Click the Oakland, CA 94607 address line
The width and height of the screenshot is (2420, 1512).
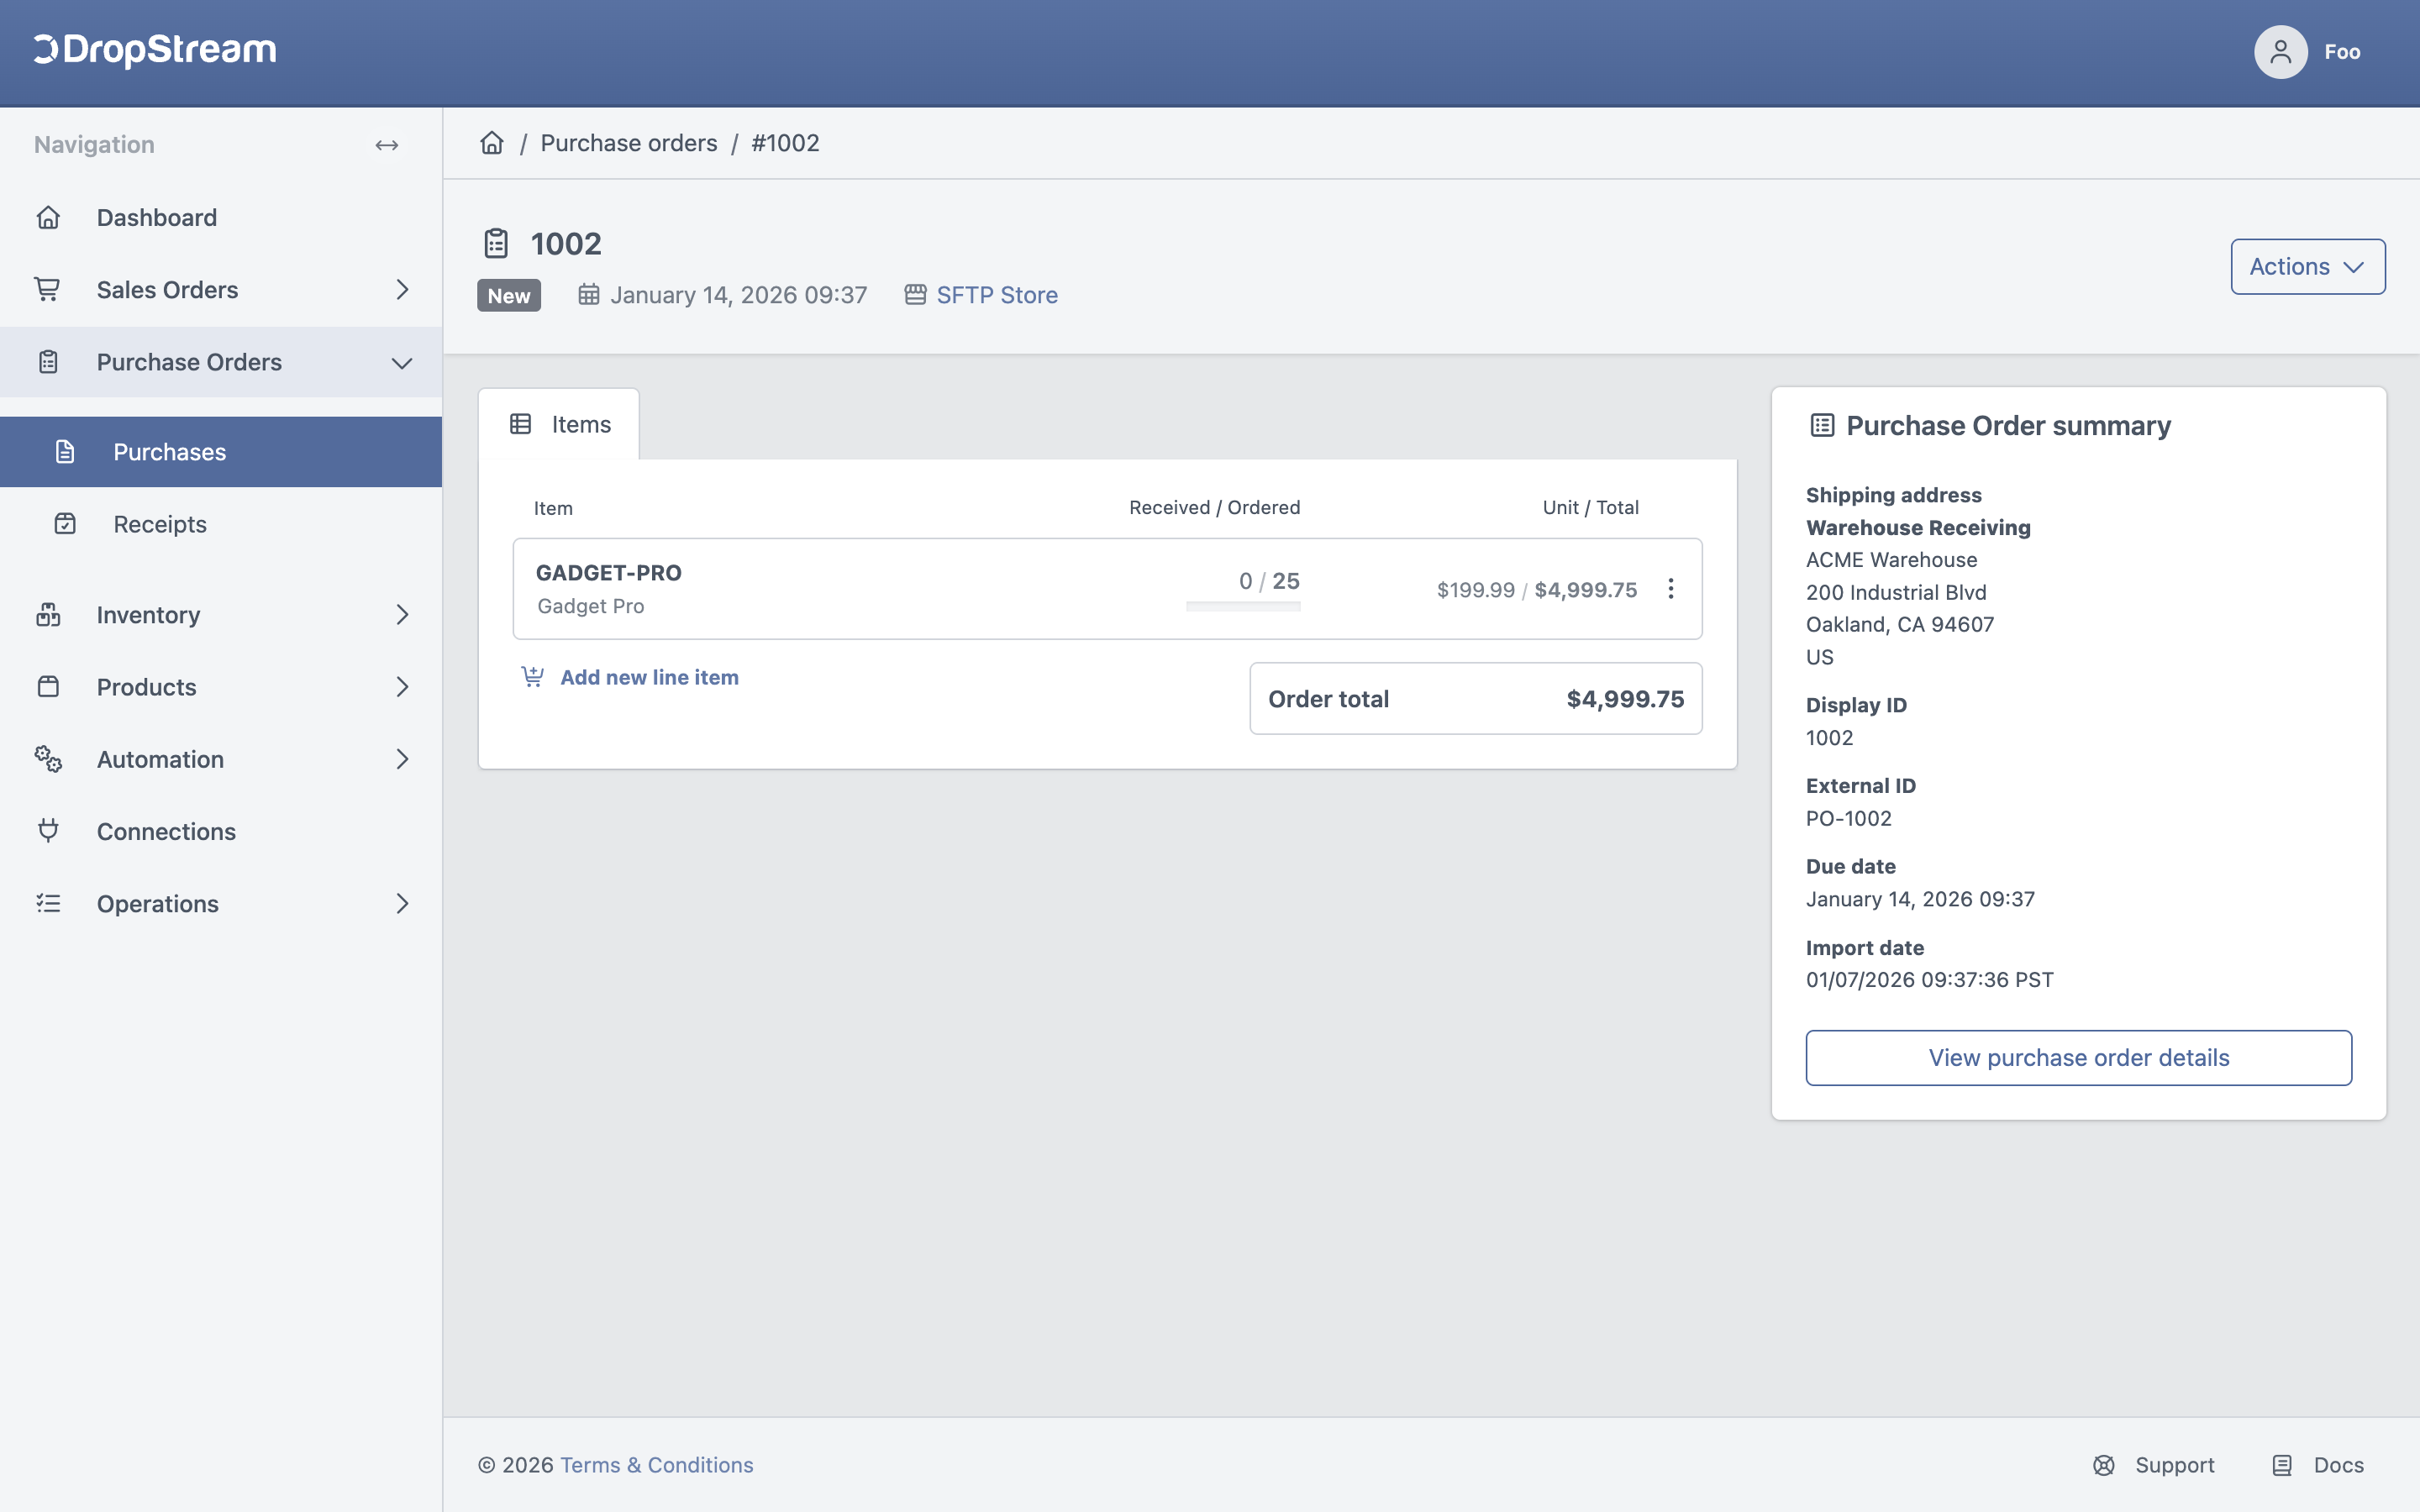tap(1900, 624)
